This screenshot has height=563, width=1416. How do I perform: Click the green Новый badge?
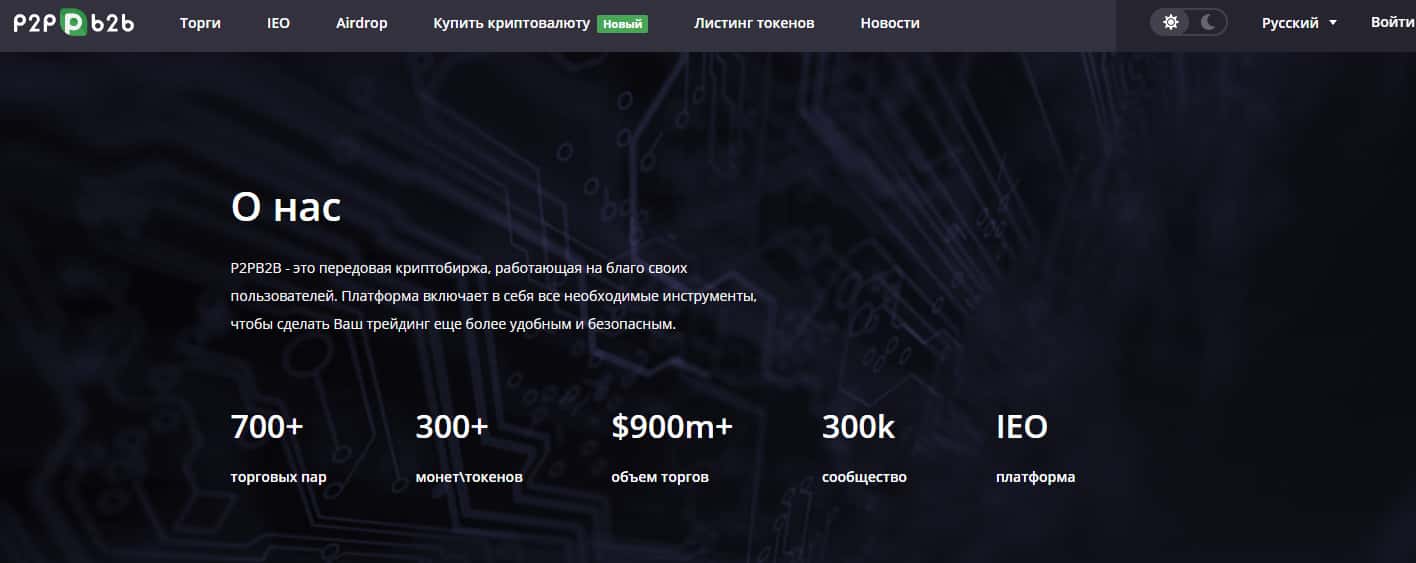point(622,23)
